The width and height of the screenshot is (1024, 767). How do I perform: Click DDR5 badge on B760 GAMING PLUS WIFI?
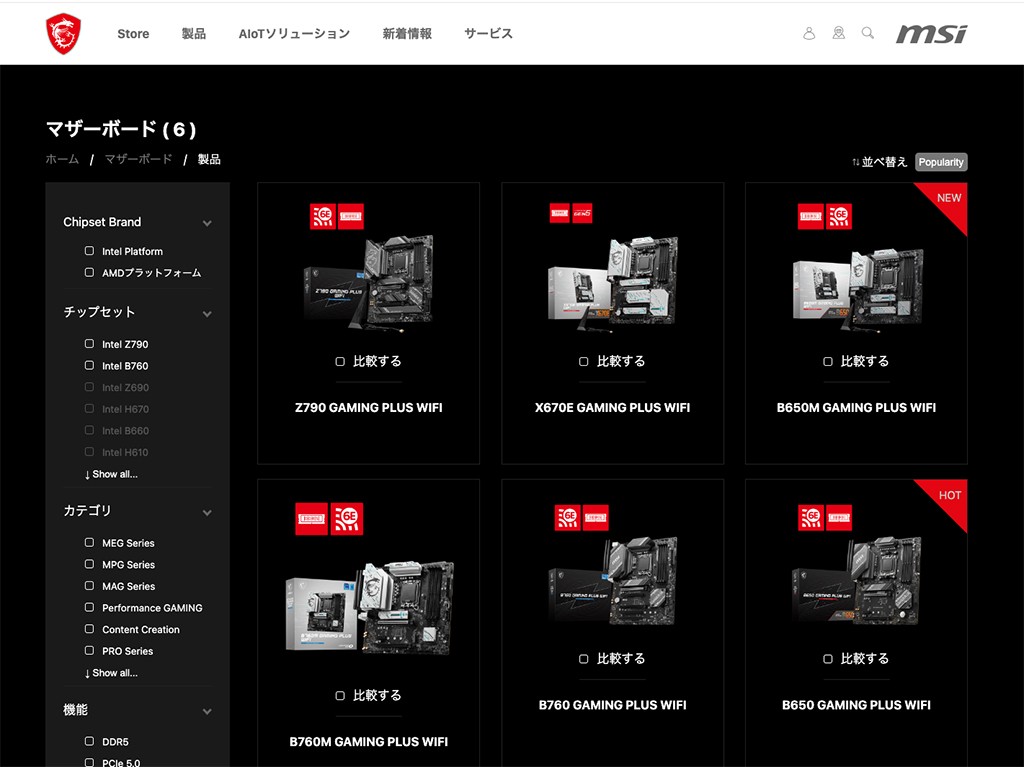pos(596,517)
